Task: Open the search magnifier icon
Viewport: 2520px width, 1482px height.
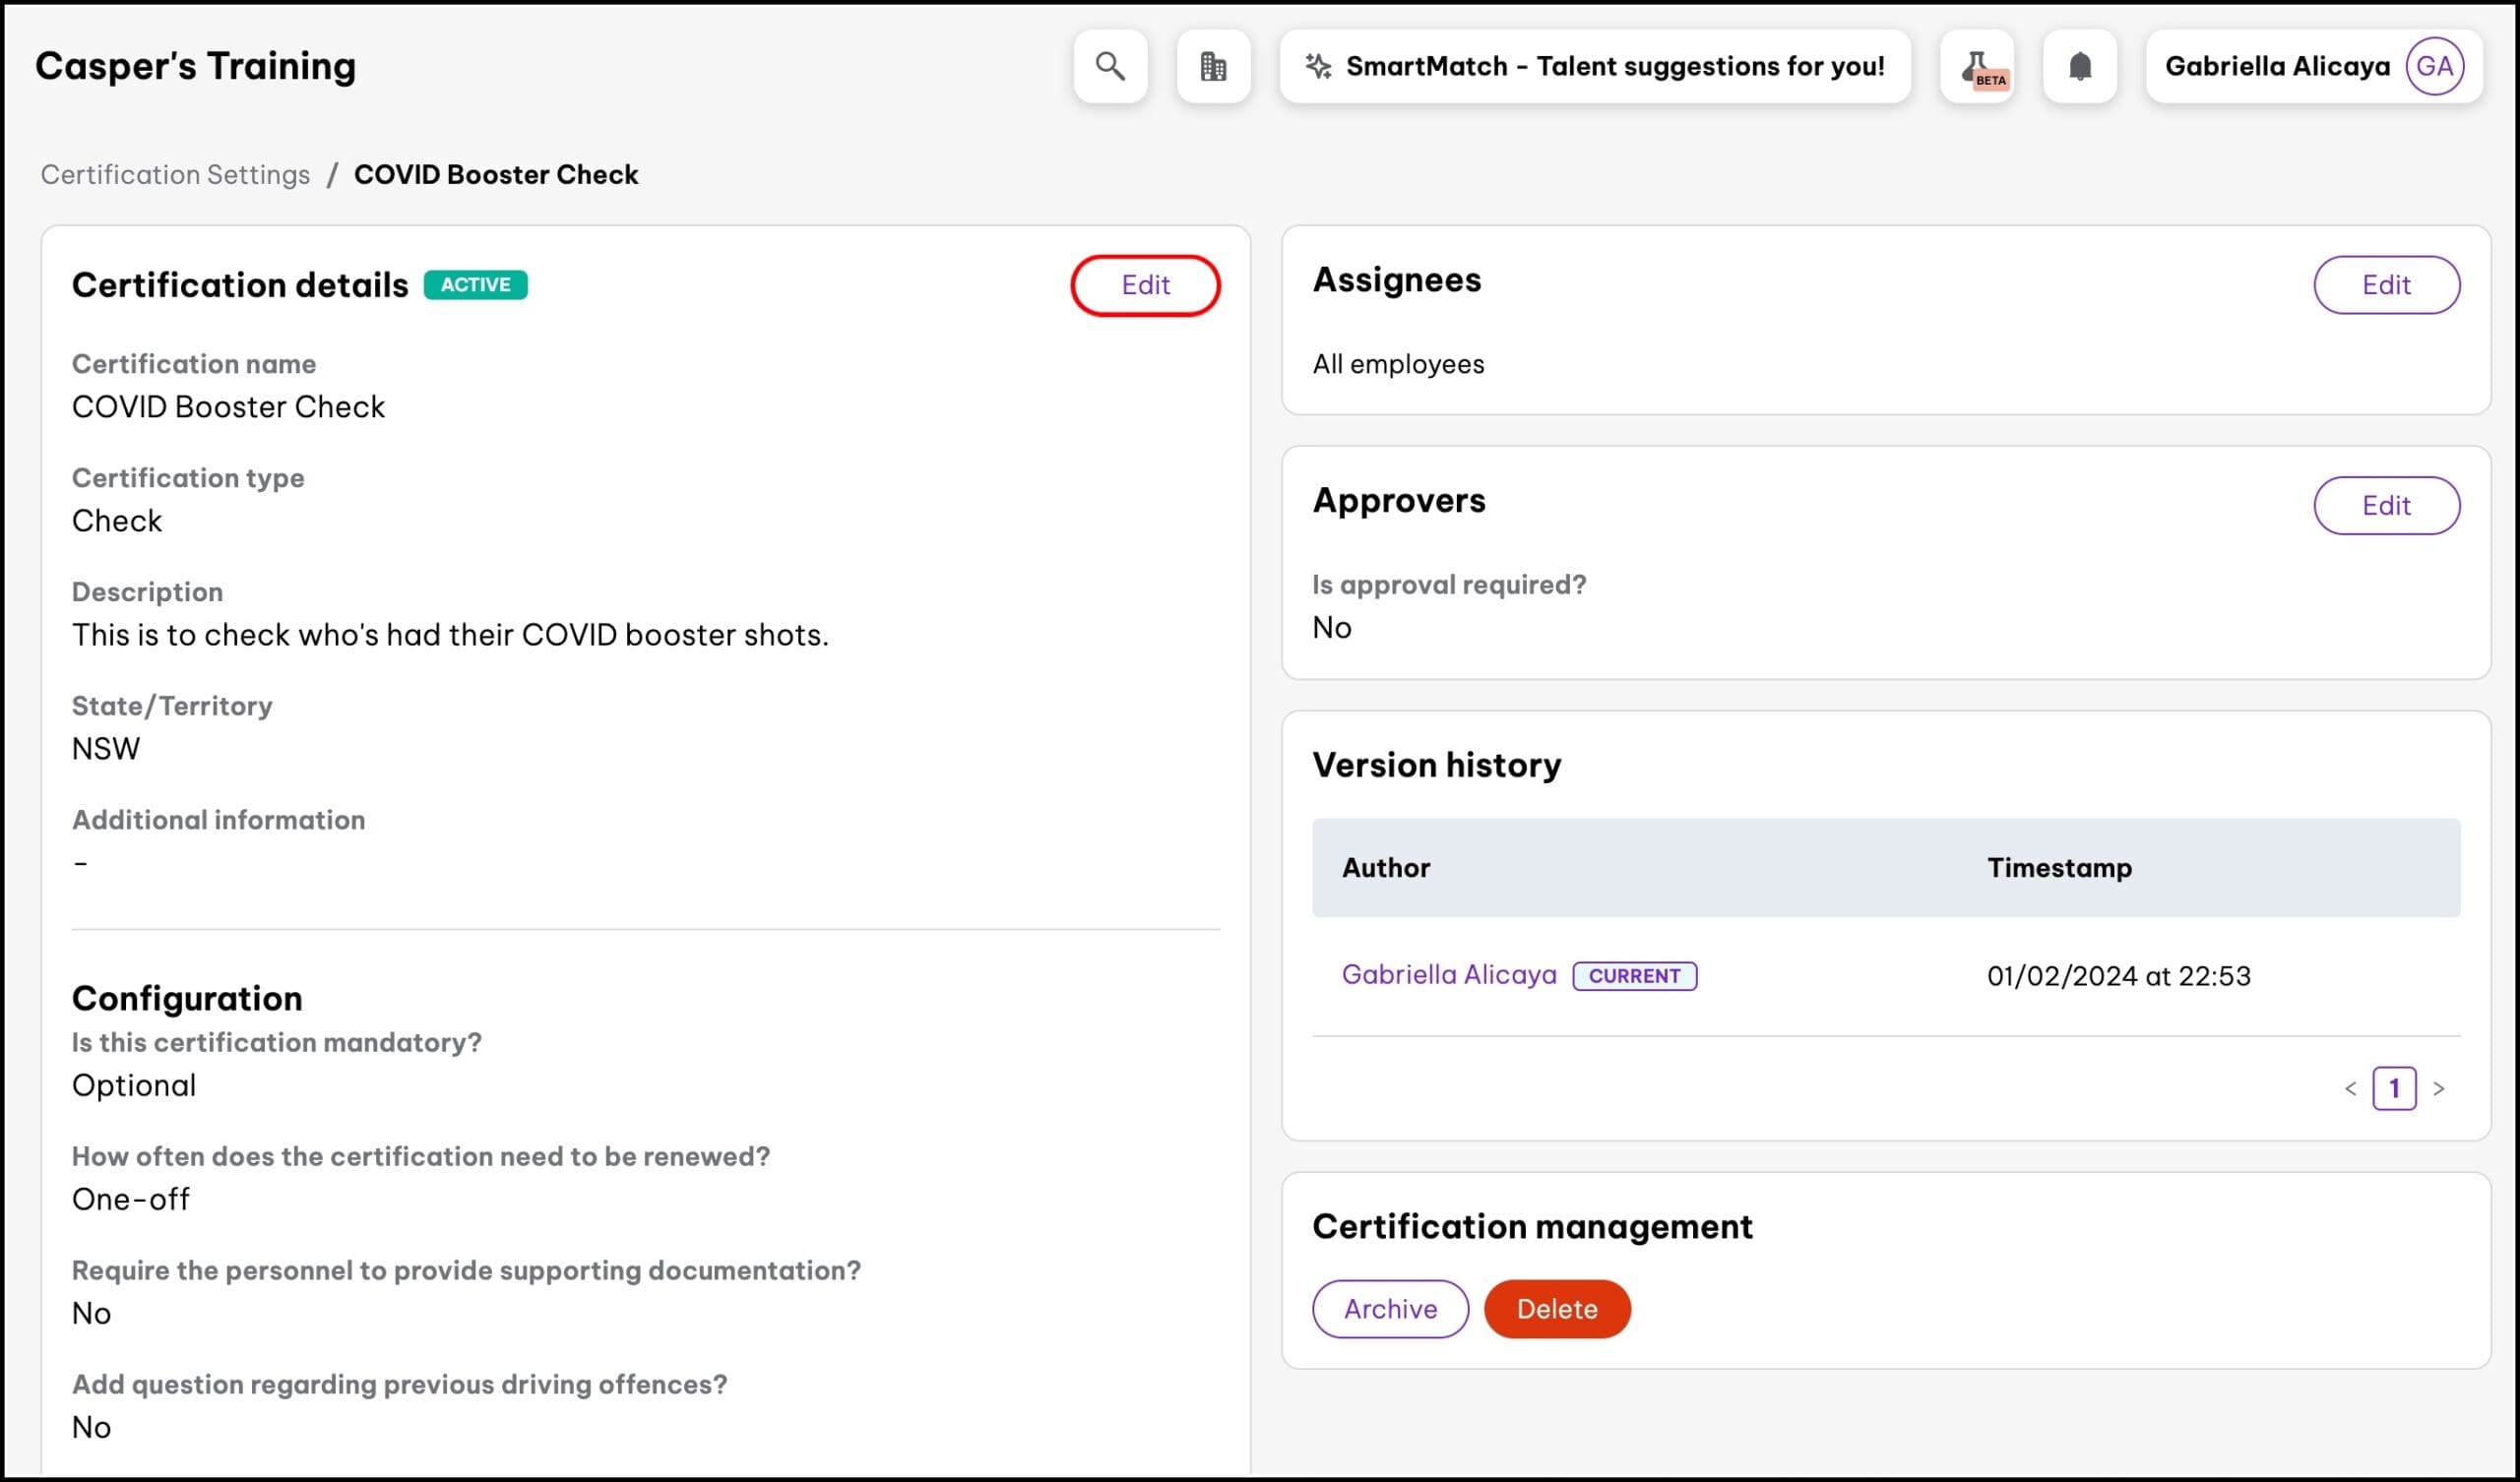Action: pyautogui.click(x=1110, y=66)
